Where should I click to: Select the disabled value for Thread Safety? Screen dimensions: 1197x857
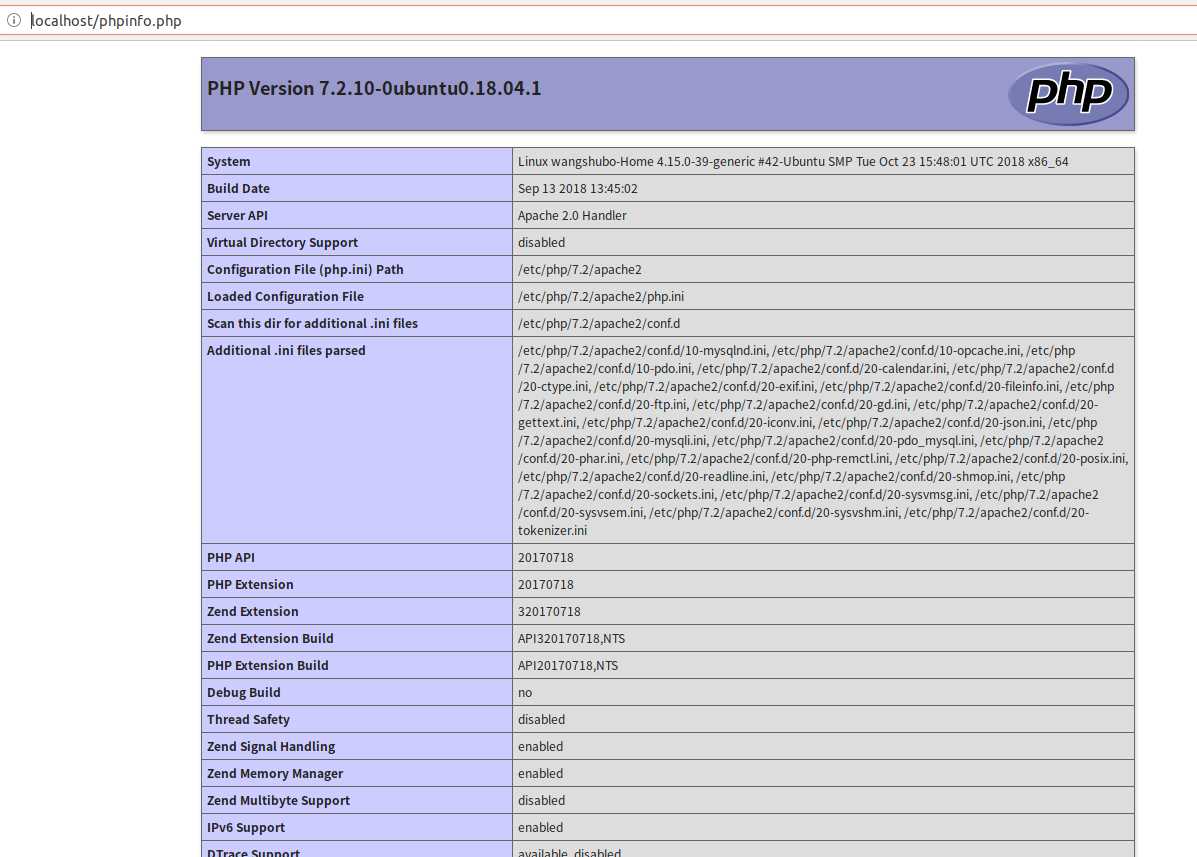(541, 720)
